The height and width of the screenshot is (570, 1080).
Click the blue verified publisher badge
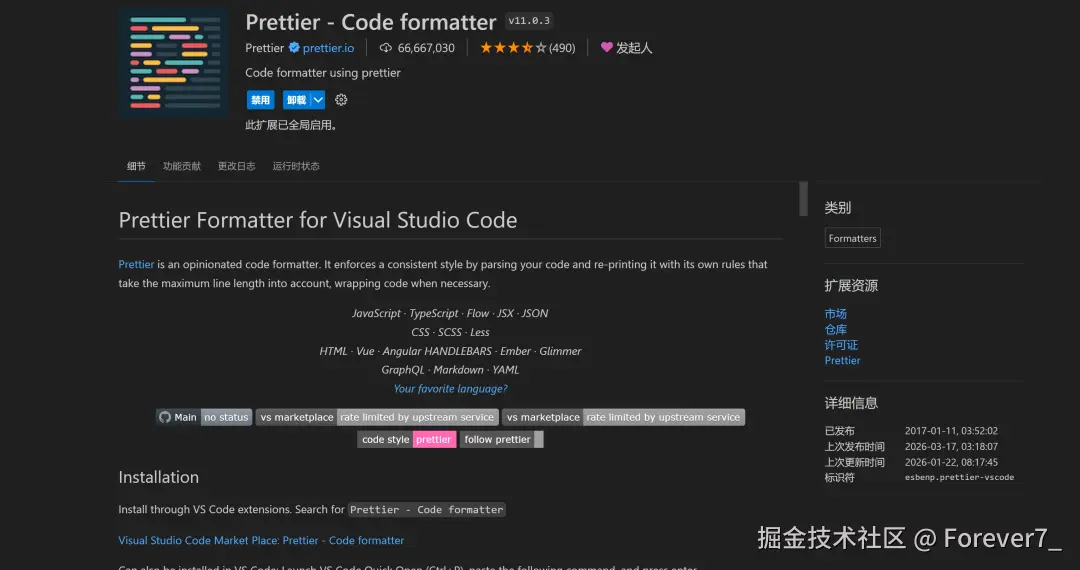[294, 48]
